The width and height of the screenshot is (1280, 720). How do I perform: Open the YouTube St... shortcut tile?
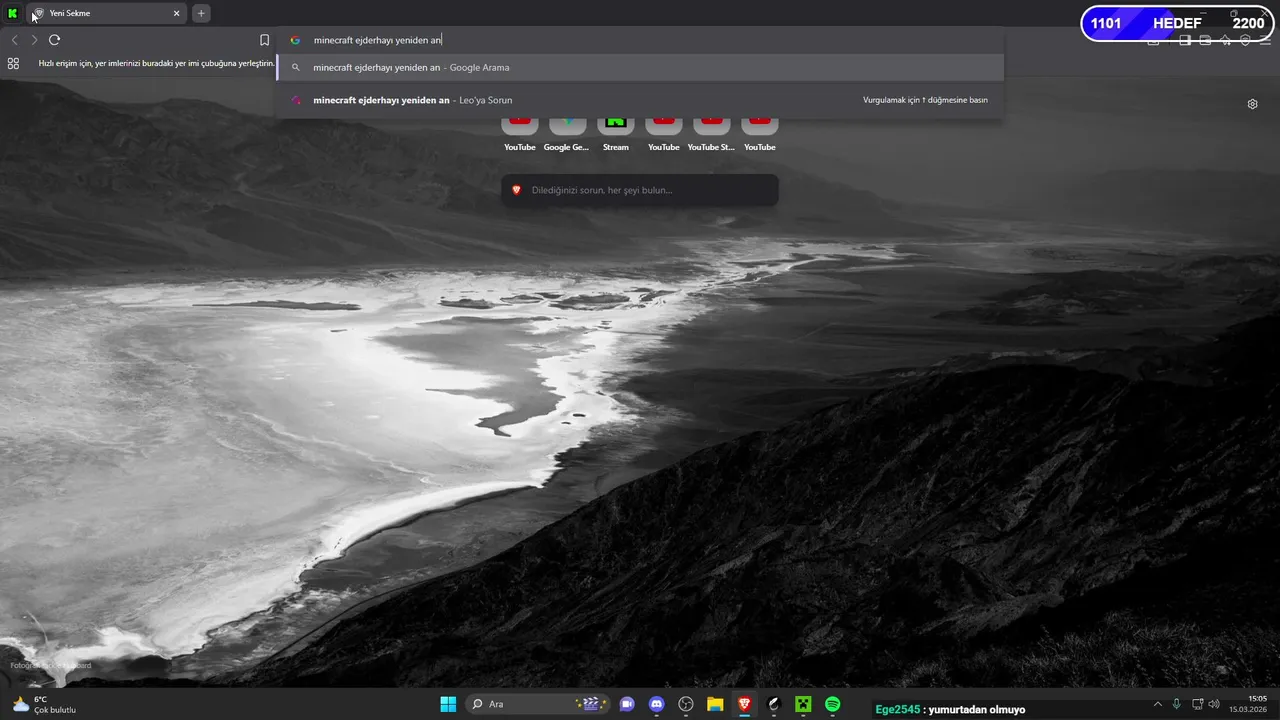coord(711,134)
